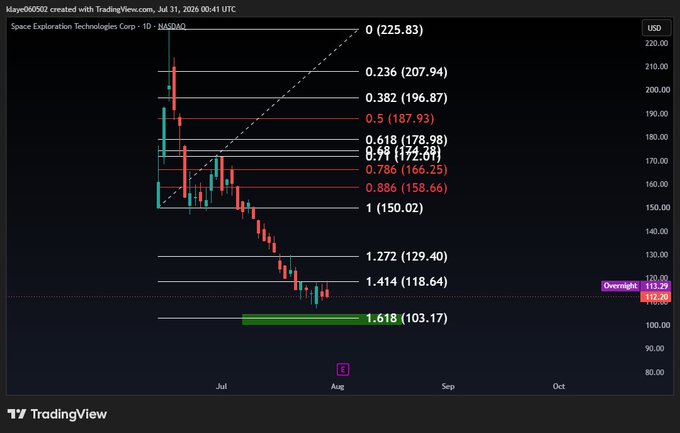Click the USD currency button
Viewport: 680px width, 433px height.
(x=655, y=28)
